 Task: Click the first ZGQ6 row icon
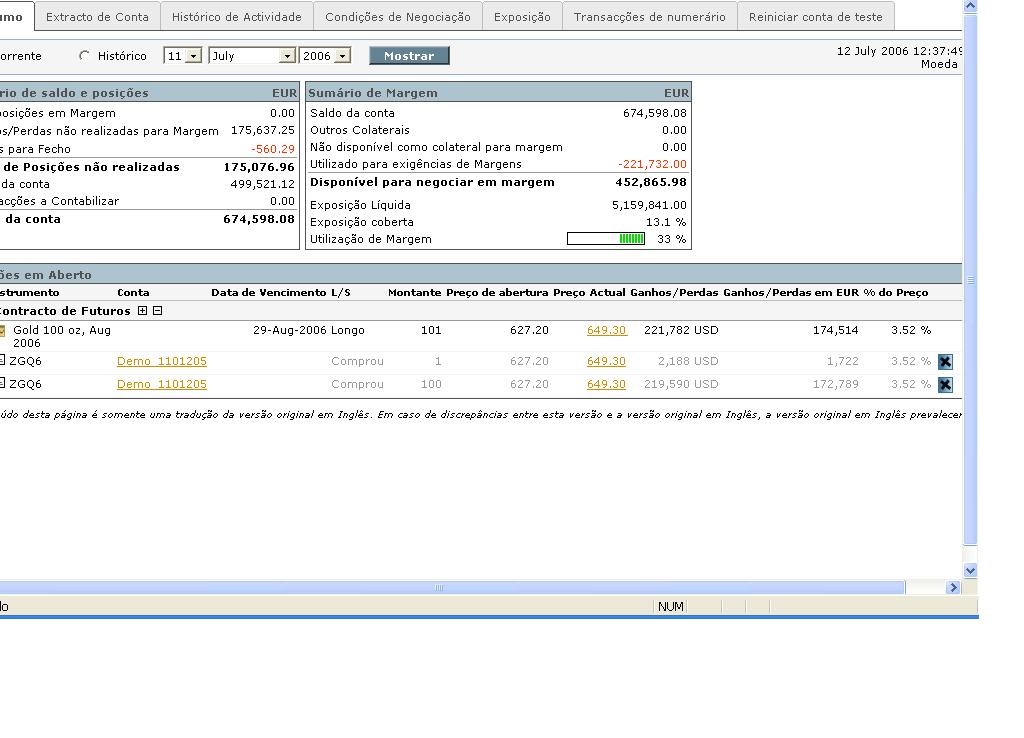point(3,361)
